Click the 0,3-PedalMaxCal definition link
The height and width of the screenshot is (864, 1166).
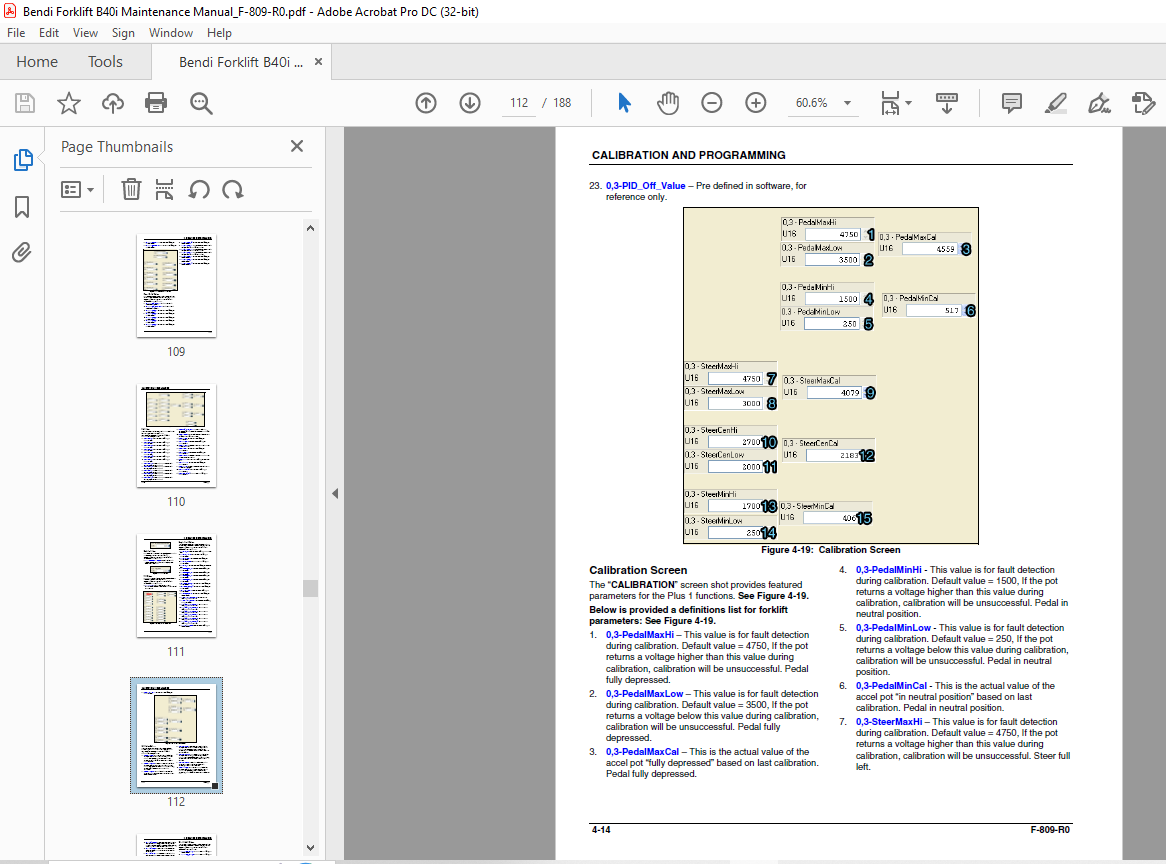(642, 752)
